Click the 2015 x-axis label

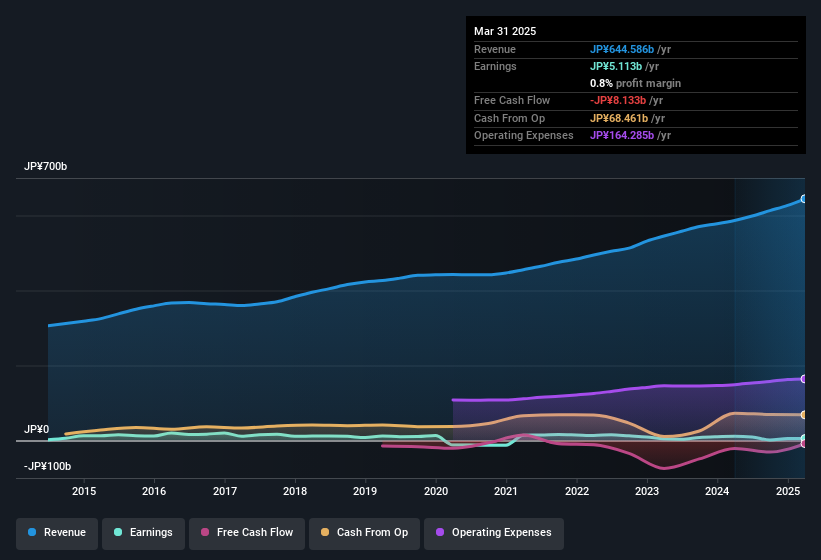pos(84,491)
